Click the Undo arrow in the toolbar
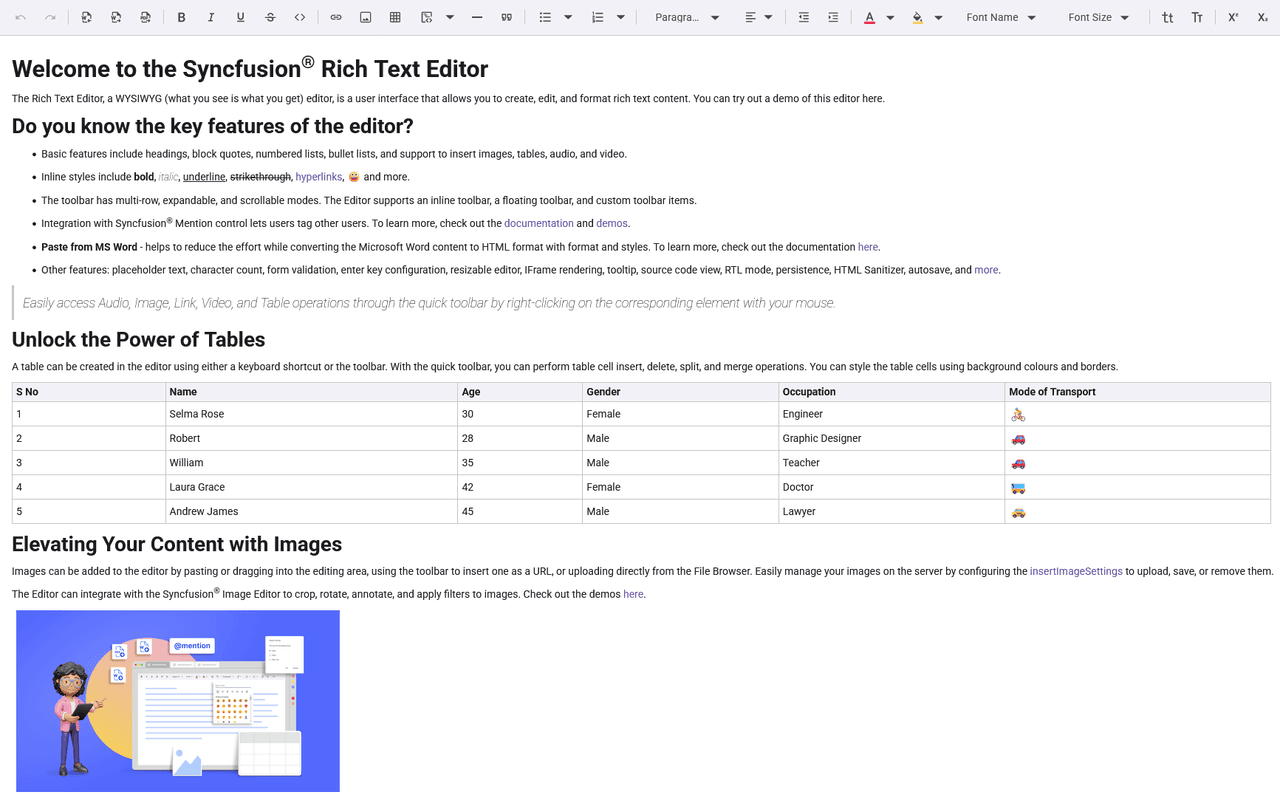 click(x=21, y=17)
